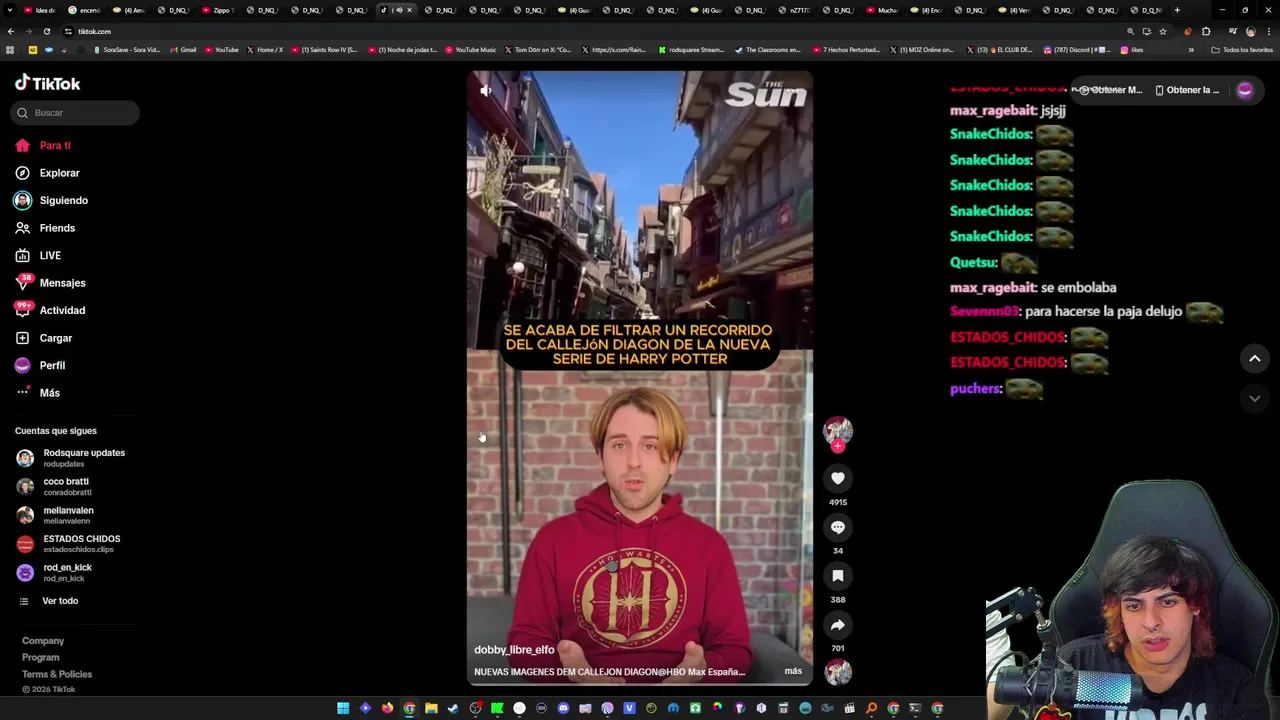
Task: Go to previous video with up chevron
Action: coord(1255,359)
